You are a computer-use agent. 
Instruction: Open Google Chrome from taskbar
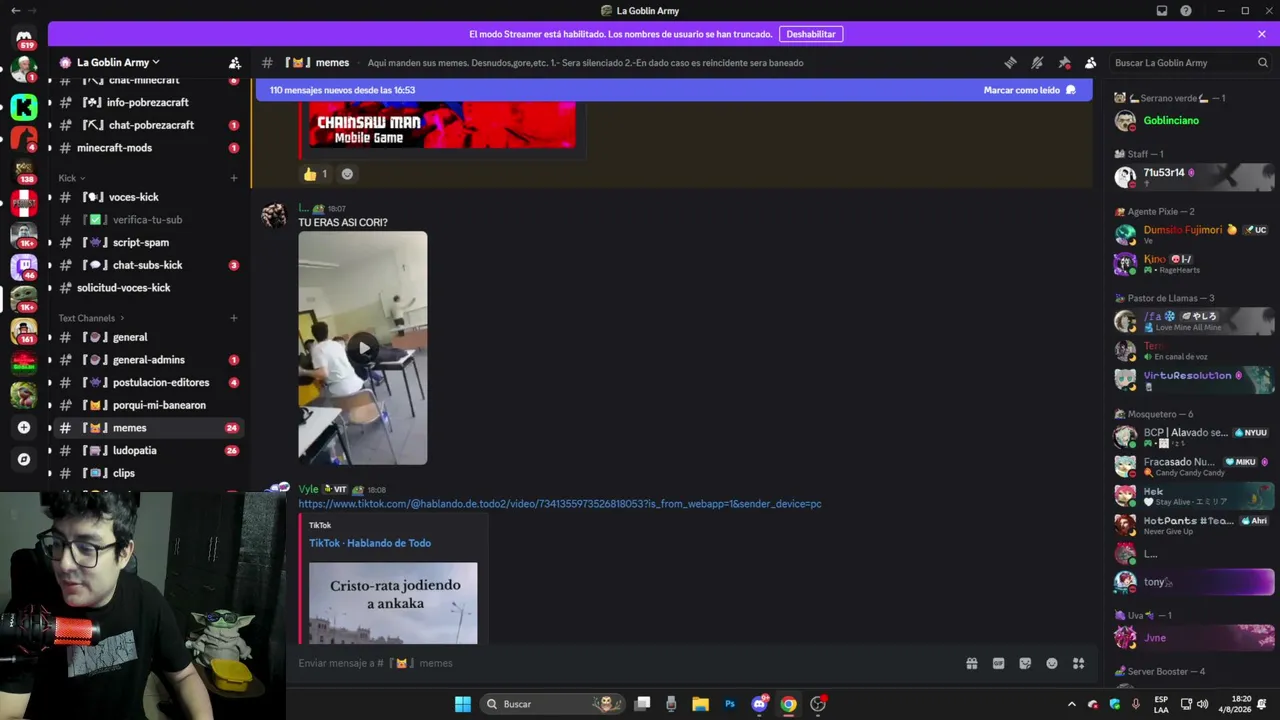788,704
